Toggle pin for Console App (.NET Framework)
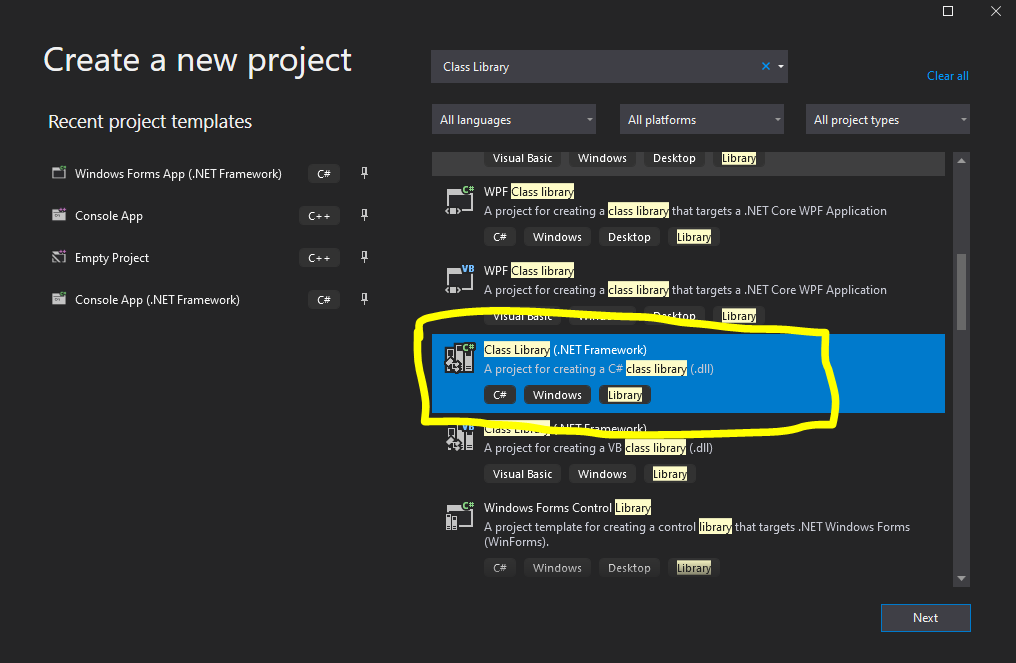1016x663 pixels. 364,300
